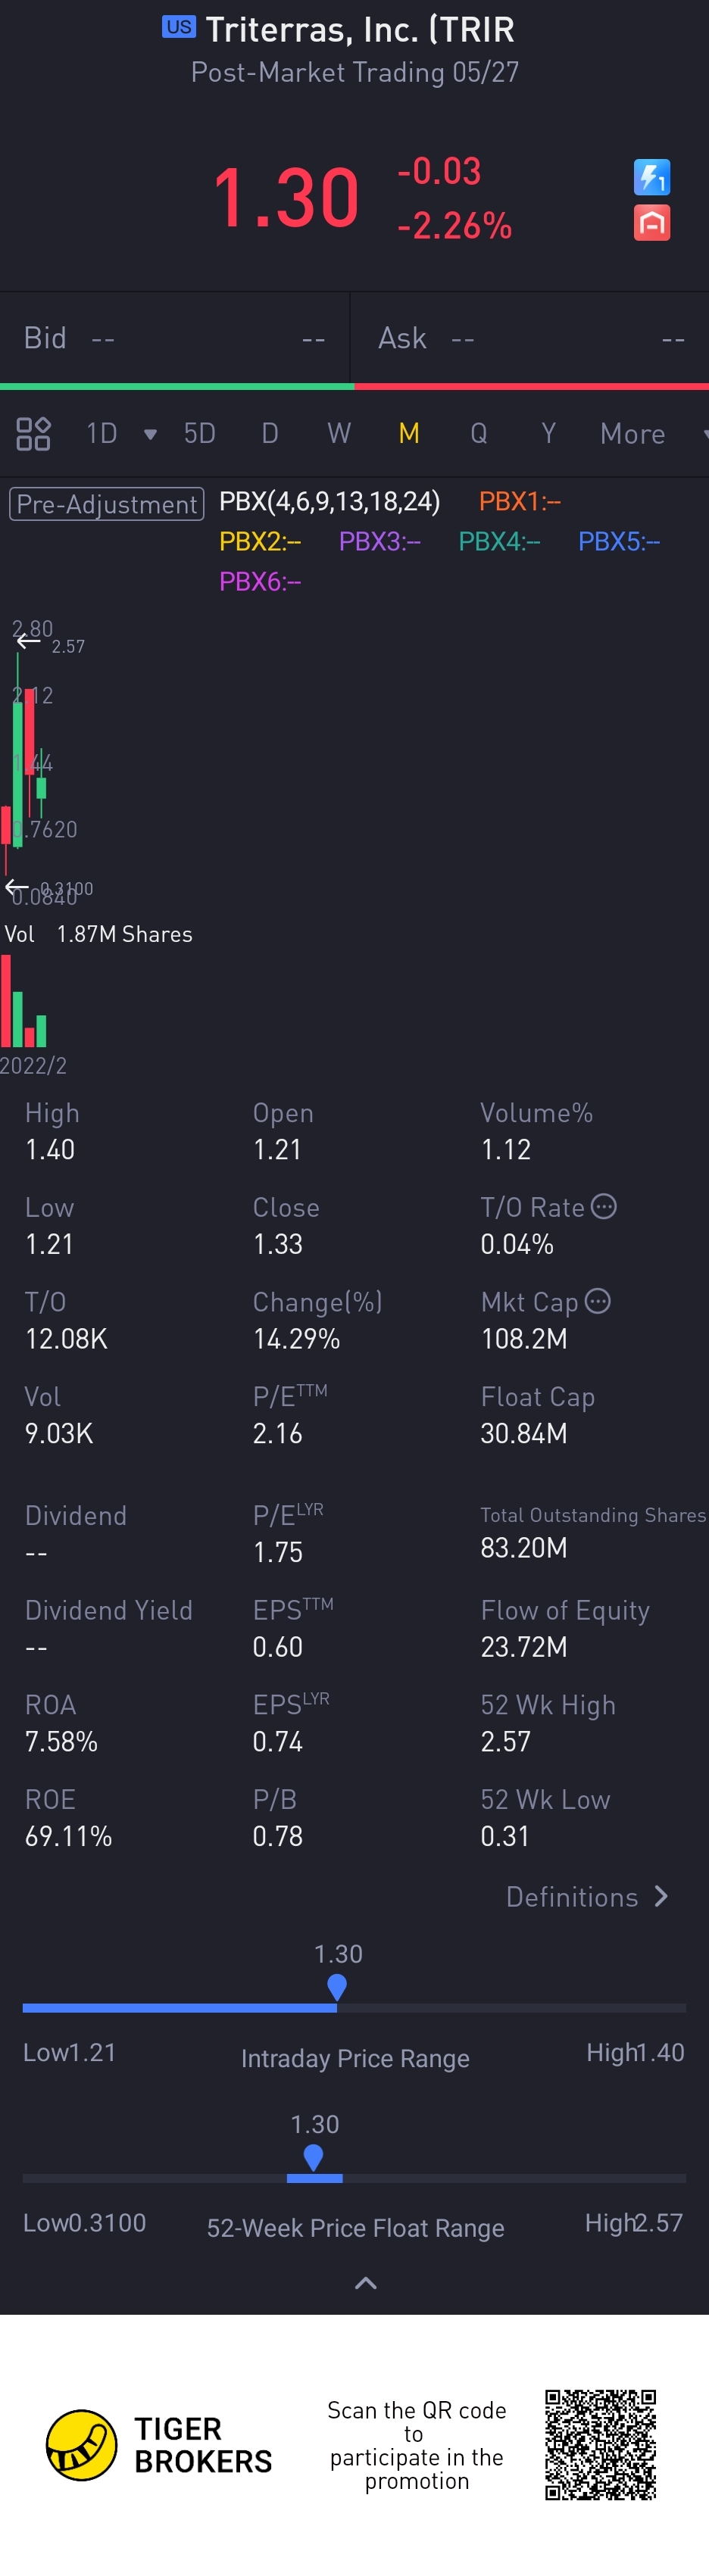The image size is (709, 2576).
Task: Switch to the monthly M chart tab
Action: tap(408, 434)
